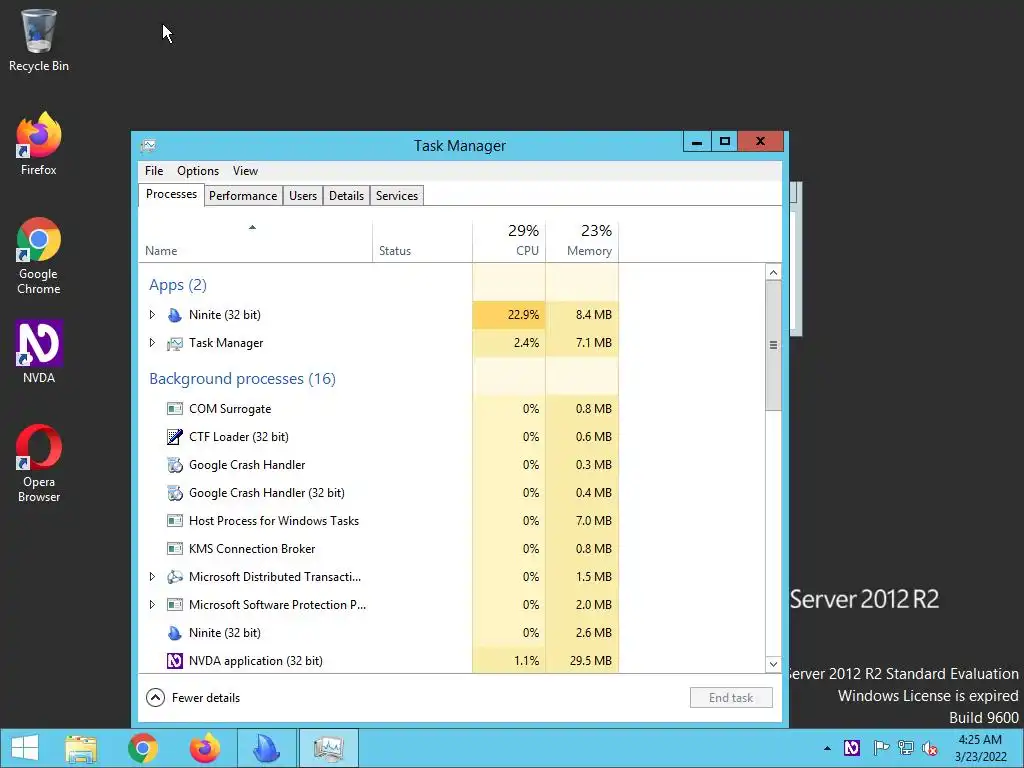Select the Opera Browser desktop shortcut

39,464
